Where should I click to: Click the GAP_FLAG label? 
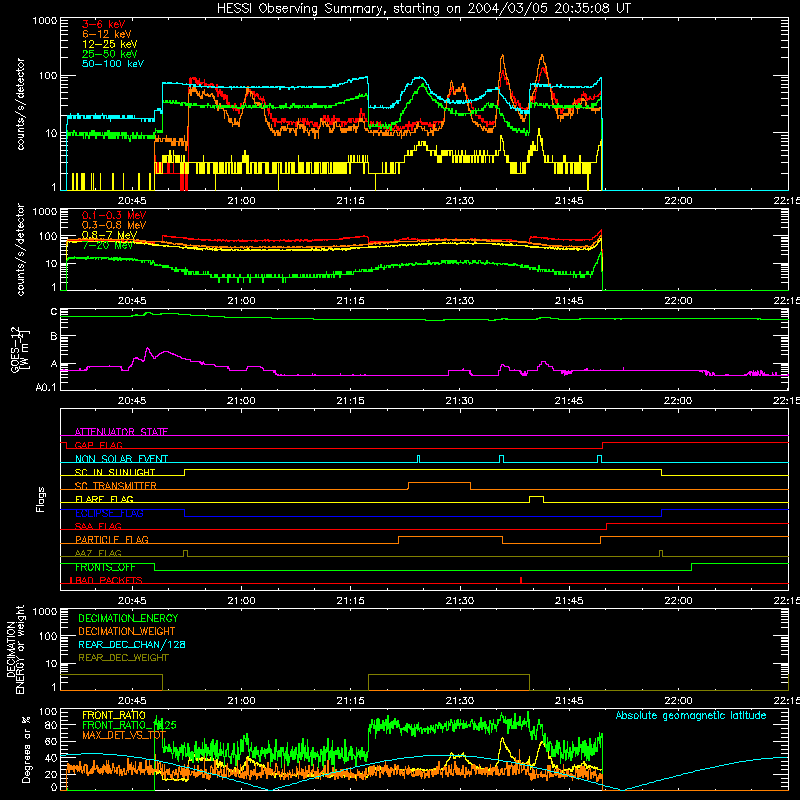point(98,445)
